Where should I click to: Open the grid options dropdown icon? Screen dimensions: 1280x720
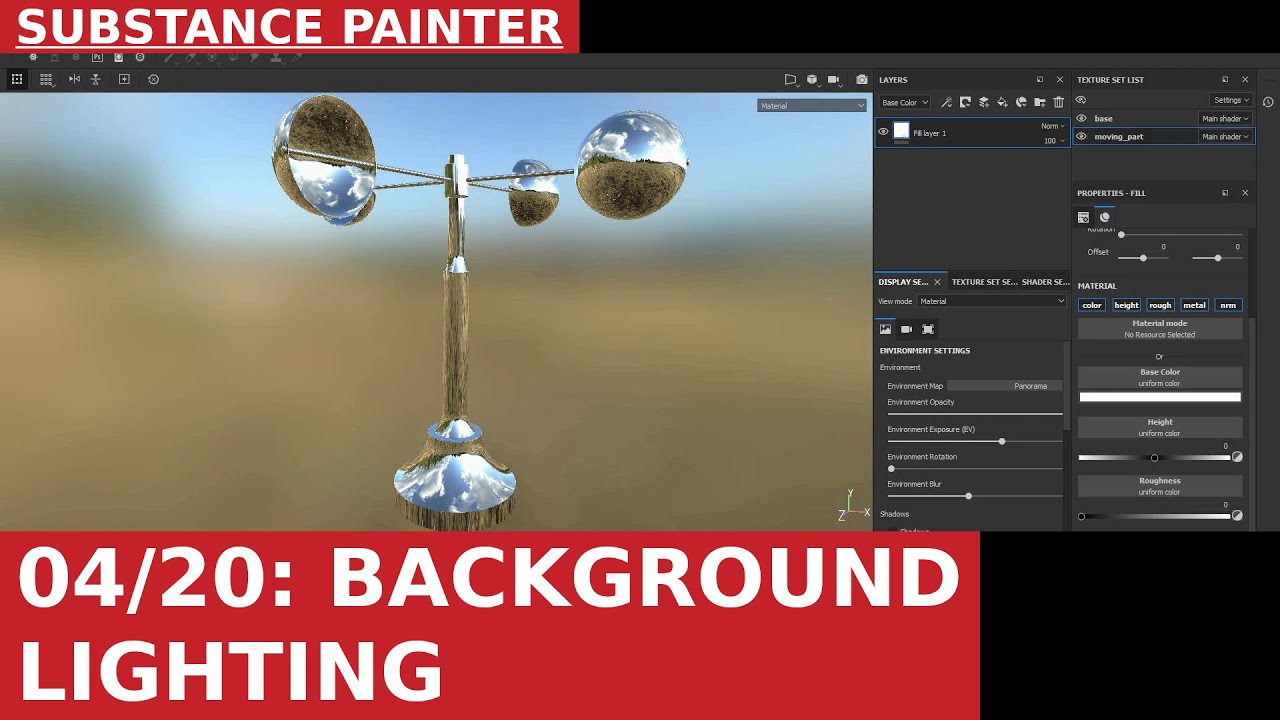tap(46, 79)
